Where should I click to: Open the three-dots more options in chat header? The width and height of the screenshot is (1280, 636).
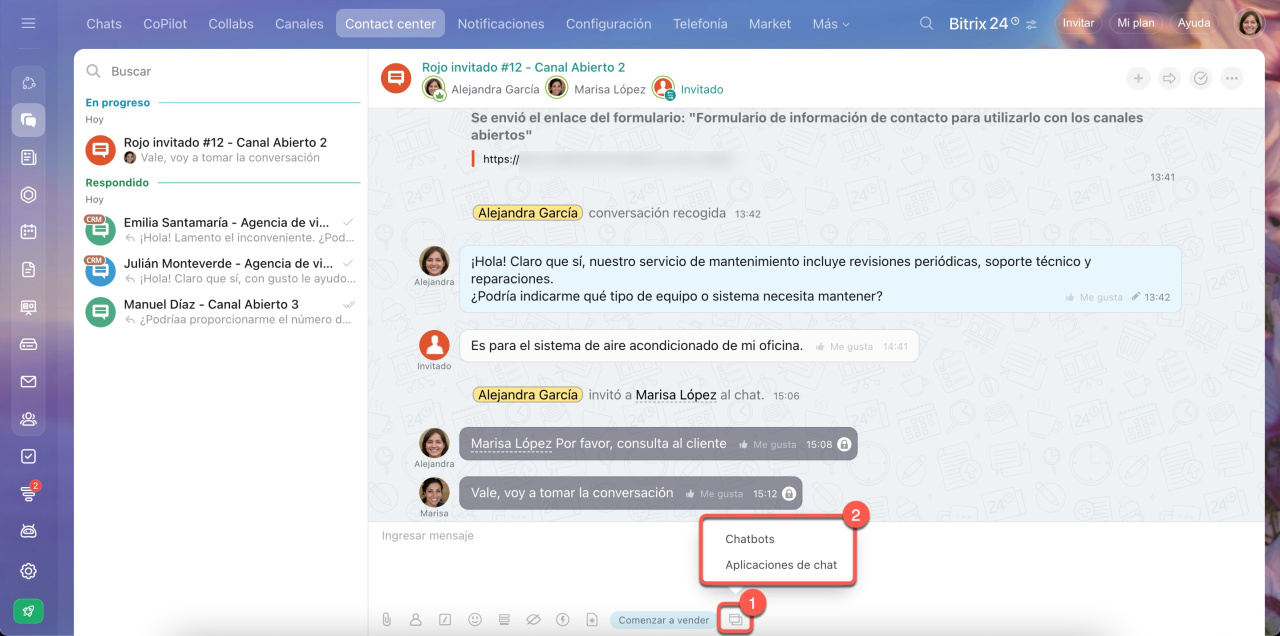[1232, 78]
